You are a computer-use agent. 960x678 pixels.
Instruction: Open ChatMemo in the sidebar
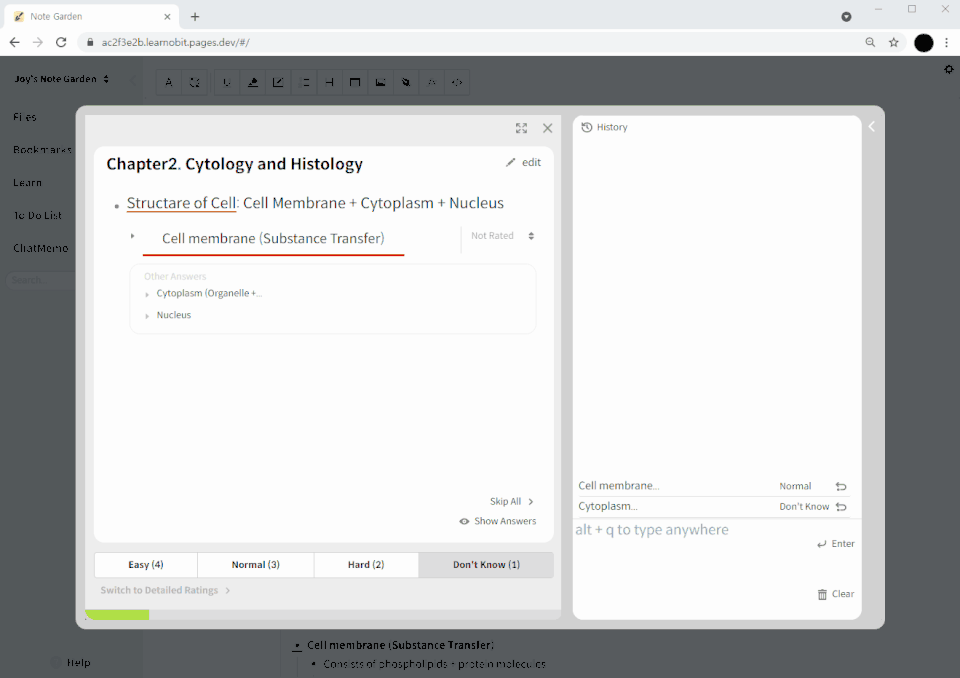pos(40,248)
